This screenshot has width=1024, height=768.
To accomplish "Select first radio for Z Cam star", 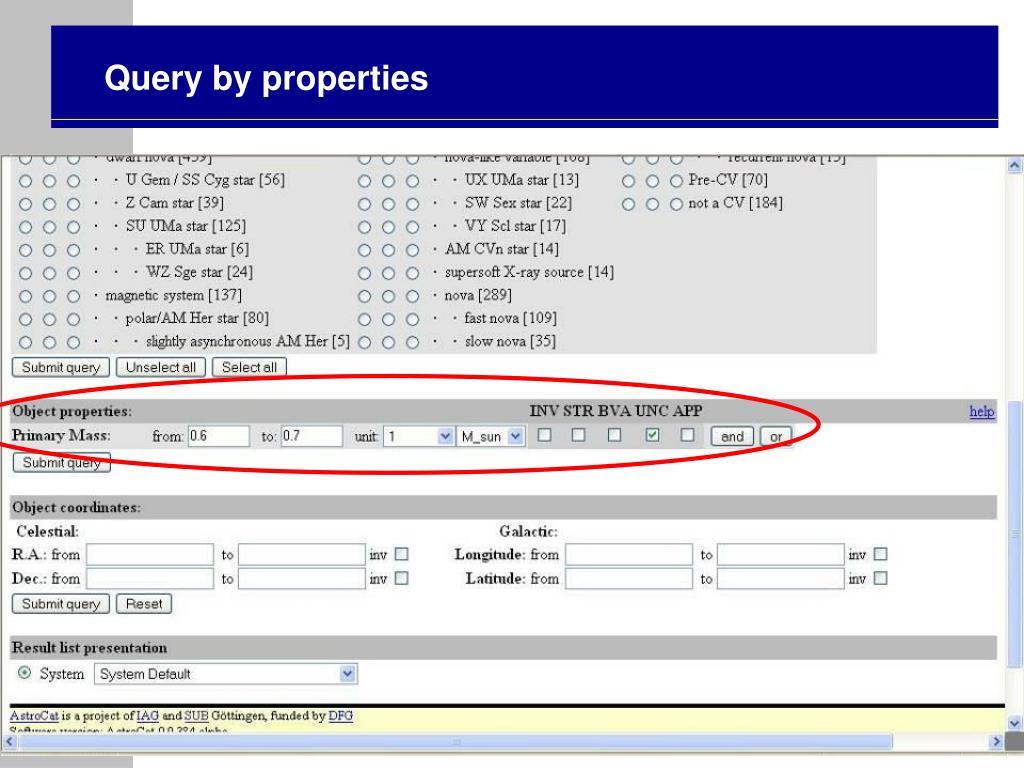I will tap(25, 204).
